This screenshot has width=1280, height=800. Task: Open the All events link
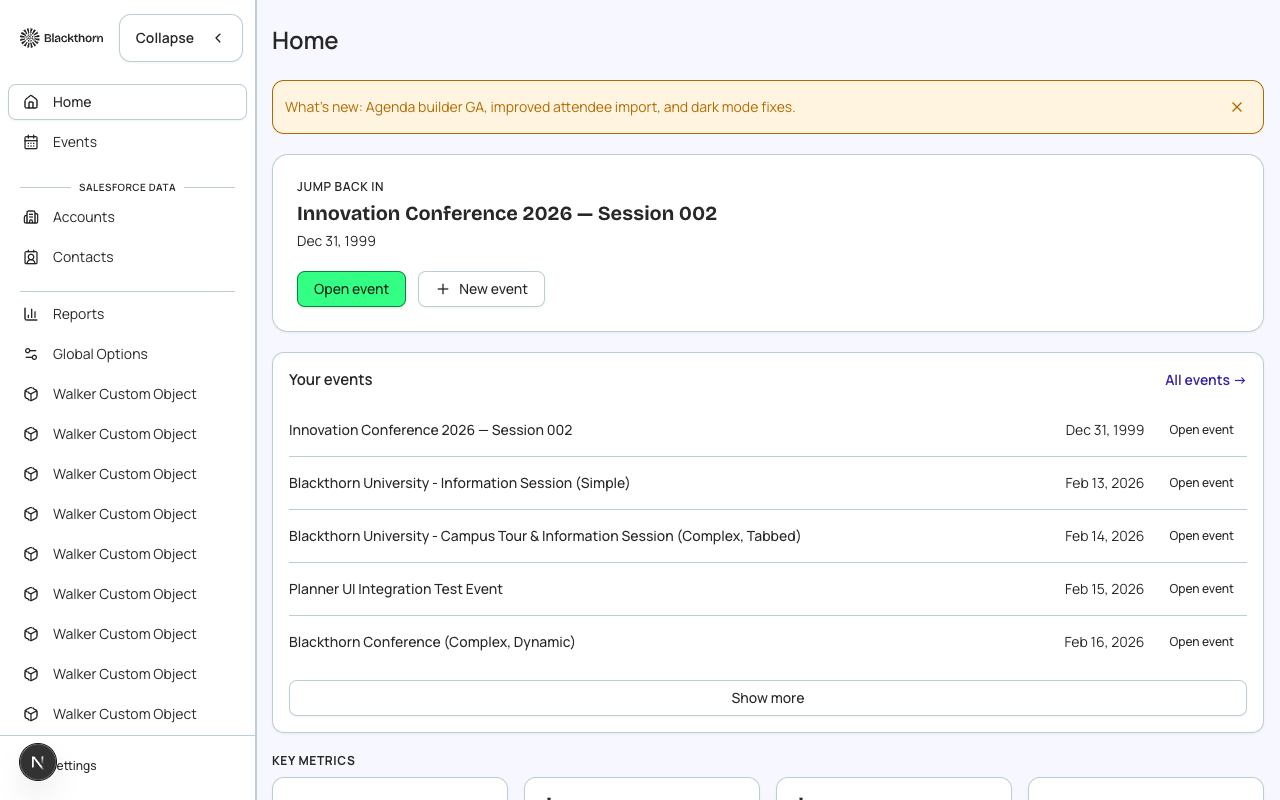[x=1205, y=380]
